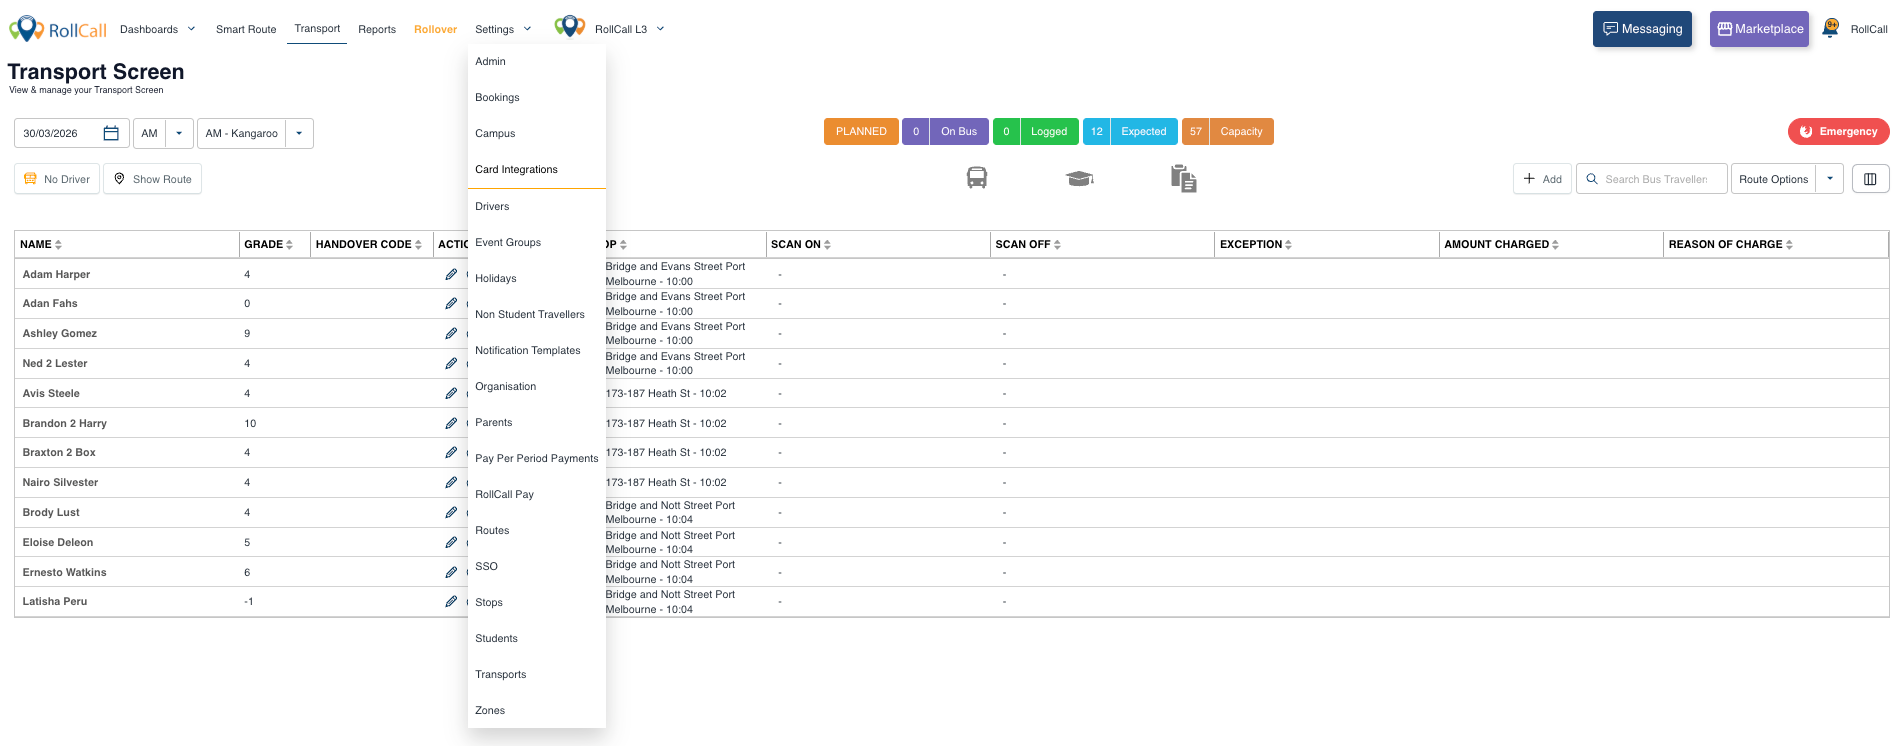Image resolution: width=1904 pixels, height=746 pixels.
Task: Click edit pencil for Ashley Gomez
Action: click(451, 333)
